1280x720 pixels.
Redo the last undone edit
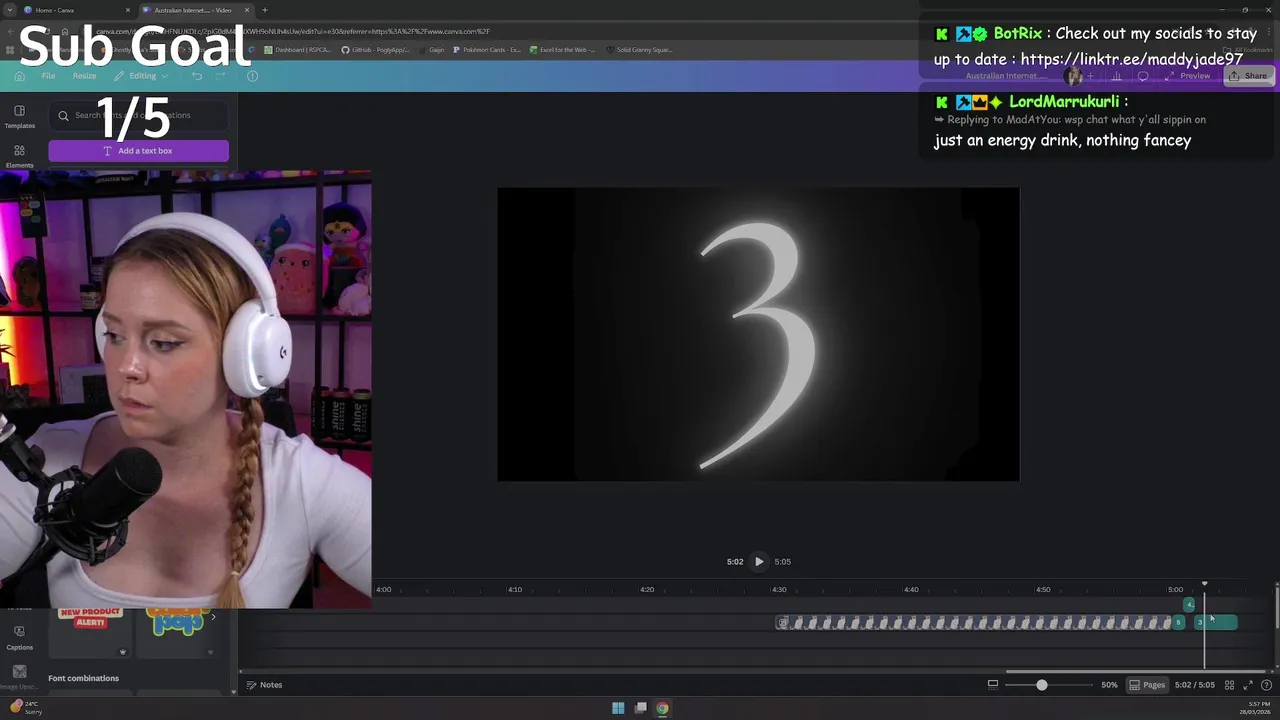pyautogui.click(x=221, y=76)
